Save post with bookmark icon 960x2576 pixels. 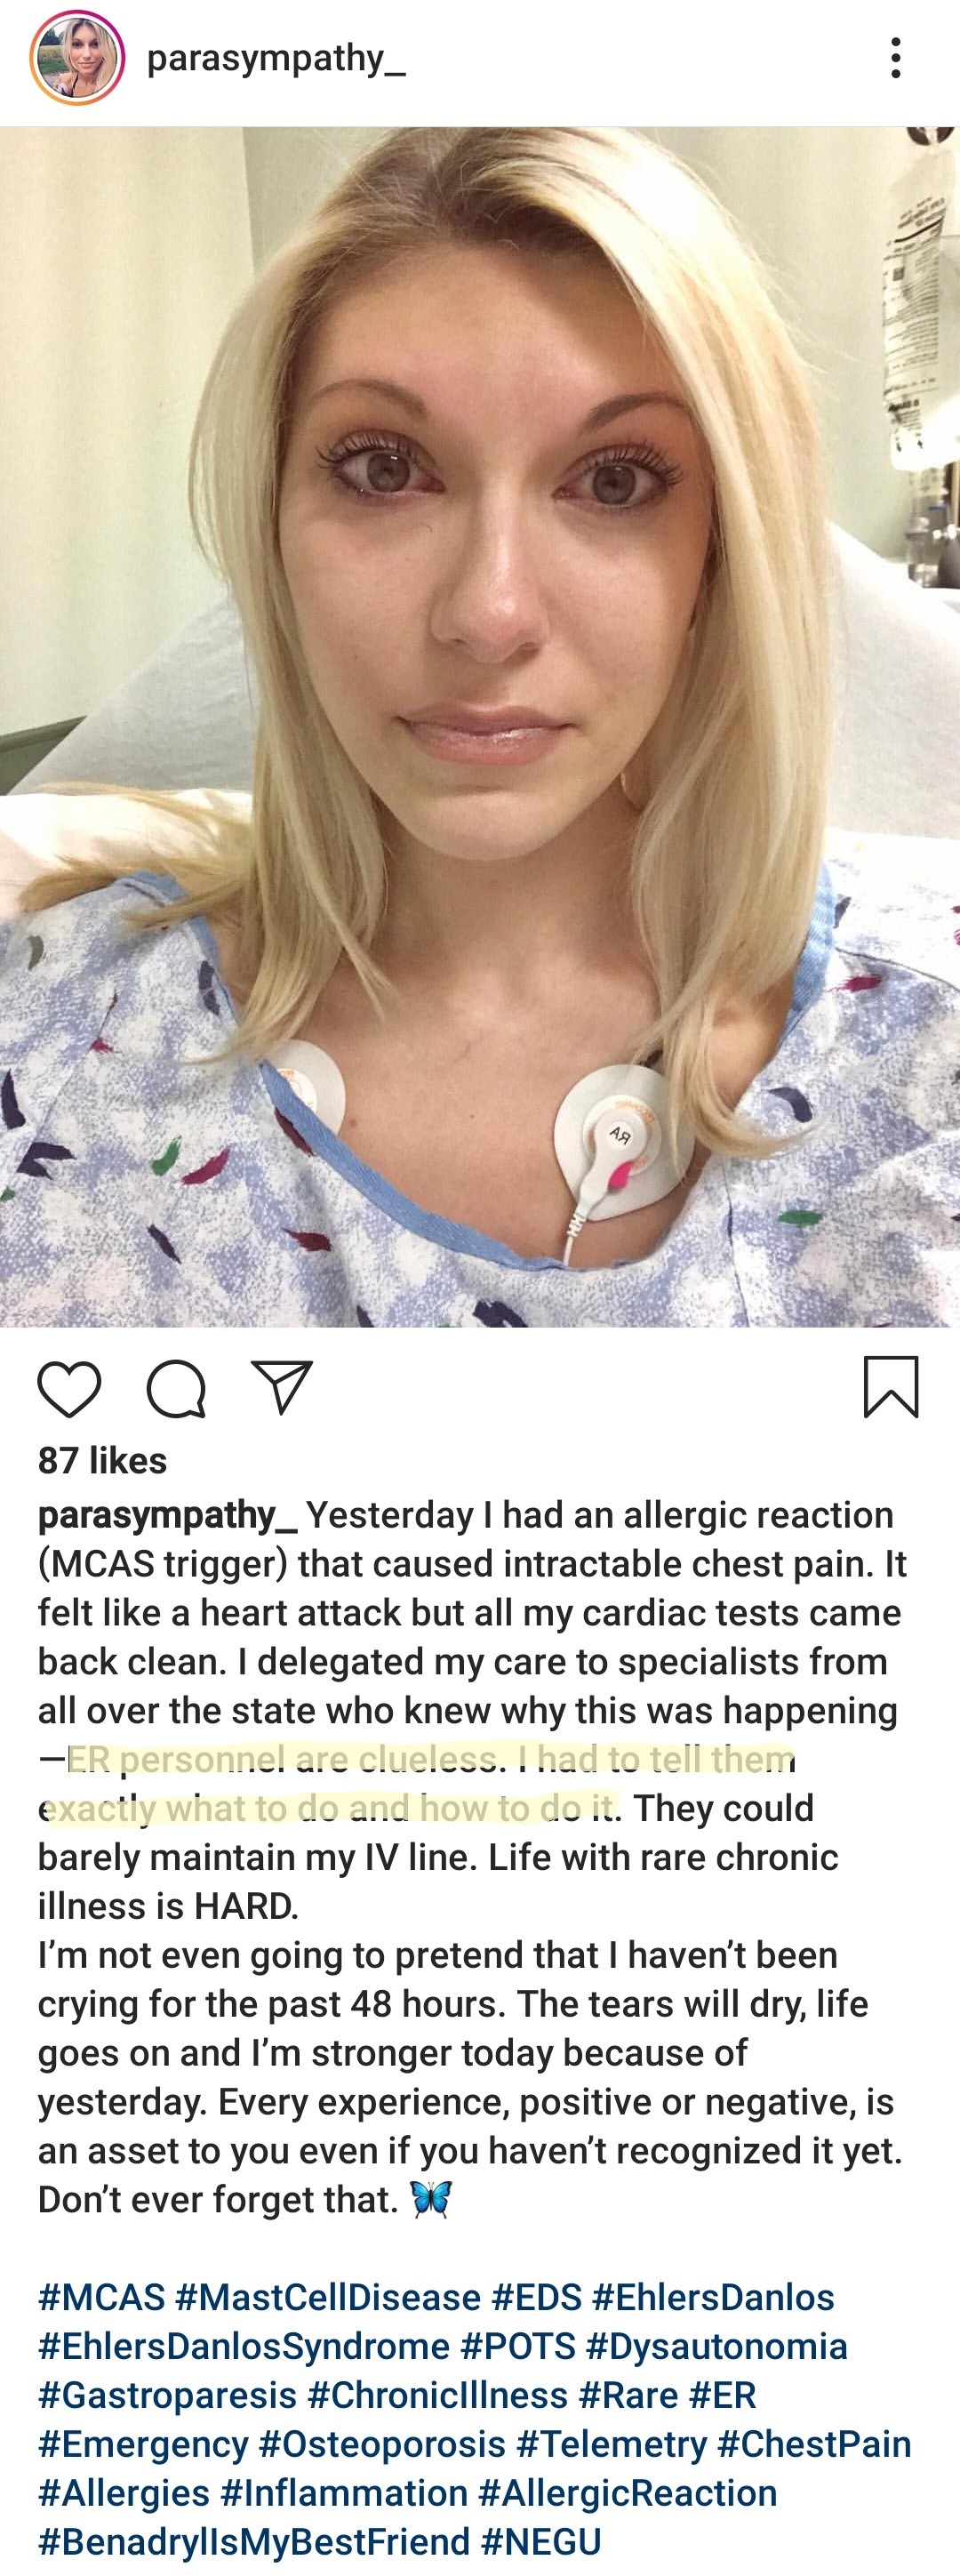point(890,1387)
